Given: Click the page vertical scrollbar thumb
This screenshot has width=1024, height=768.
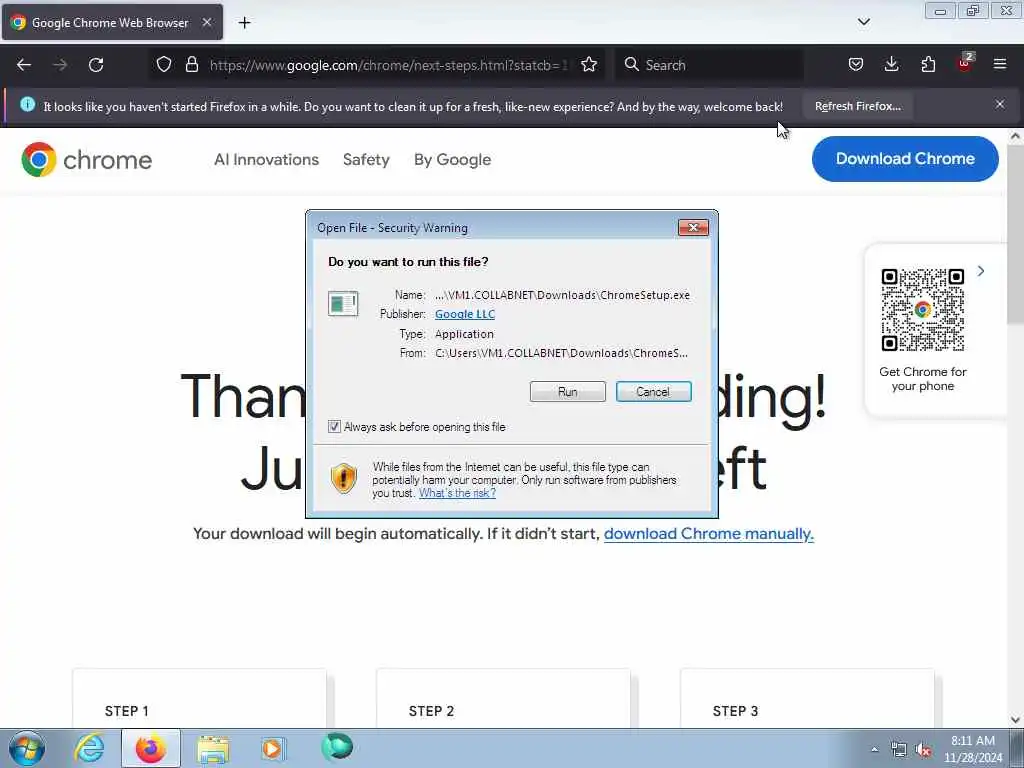Looking at the screenshot, I should (1015, 234).
